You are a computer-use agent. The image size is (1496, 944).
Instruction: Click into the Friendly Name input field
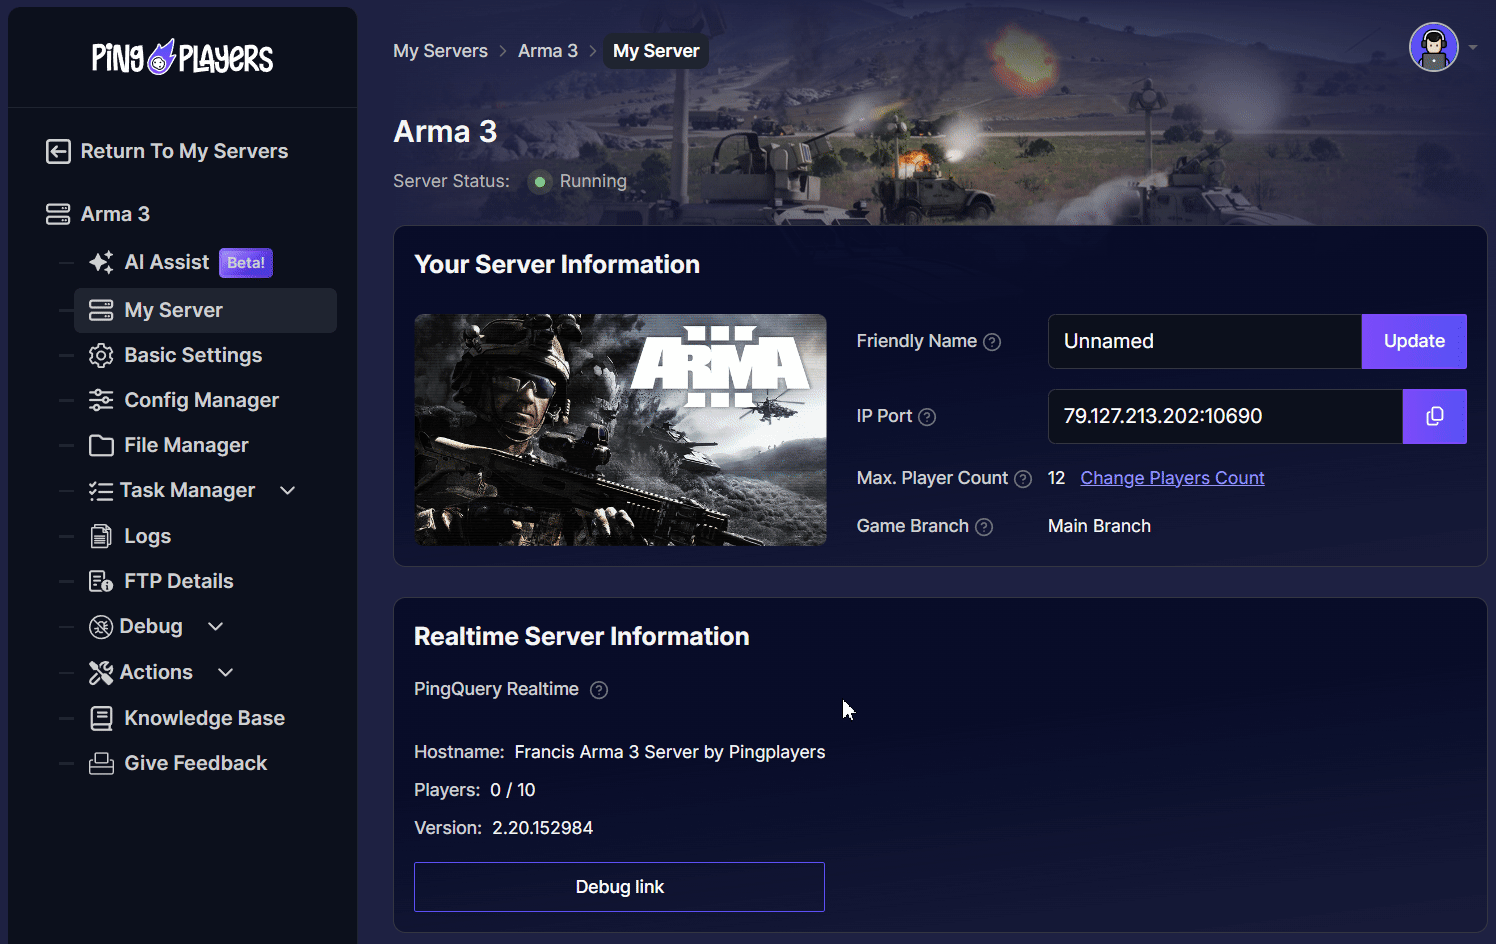click(x=1204, y=341)
